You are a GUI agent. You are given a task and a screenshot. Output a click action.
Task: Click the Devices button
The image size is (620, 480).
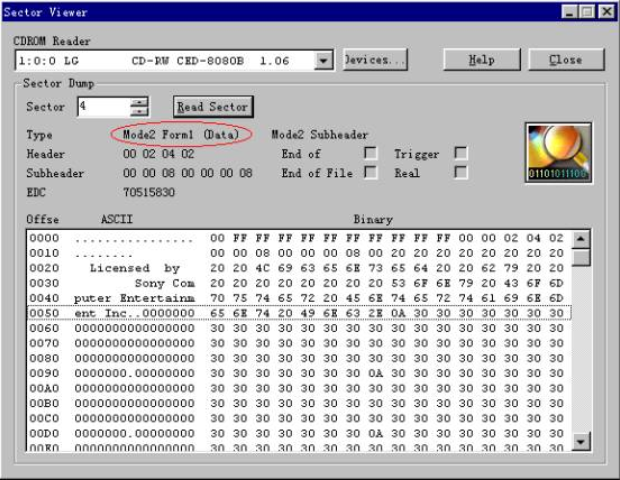click(374, 60)
